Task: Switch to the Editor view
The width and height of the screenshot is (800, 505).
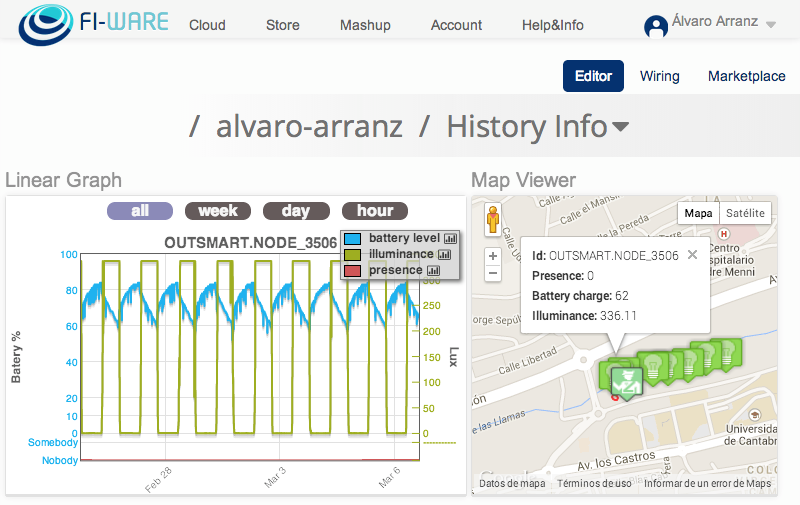Action: tap(593, 76)
